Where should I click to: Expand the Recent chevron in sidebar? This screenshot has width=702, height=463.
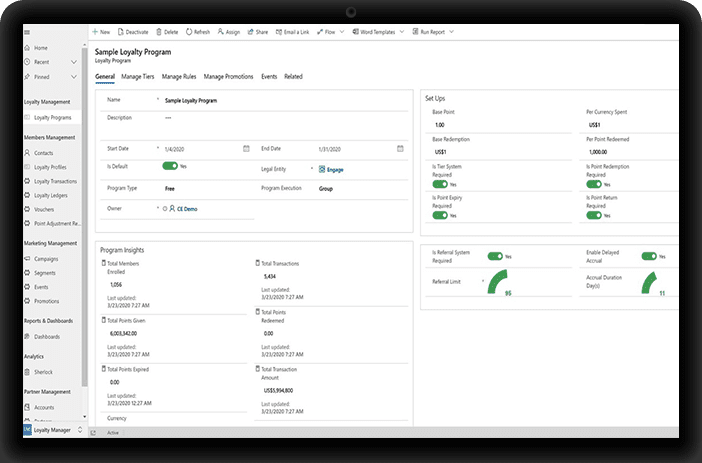[x=75, y=62]
